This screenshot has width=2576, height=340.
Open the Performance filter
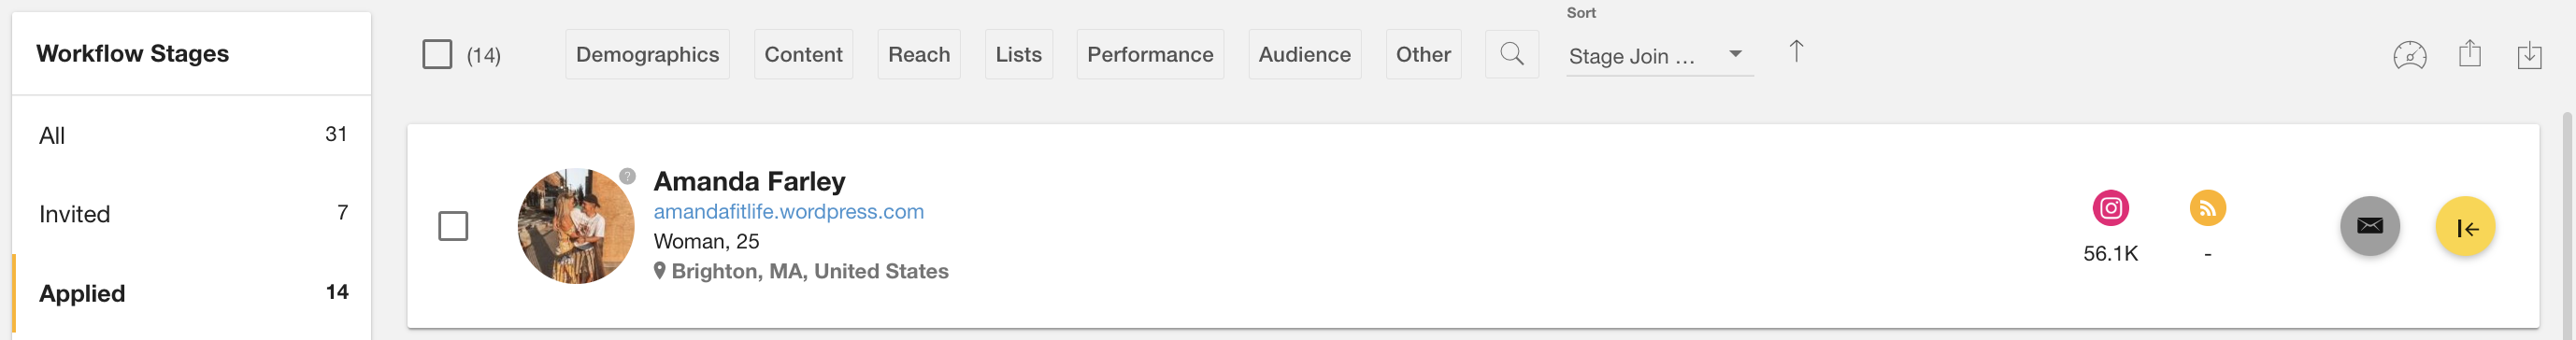pyautogui.click(x=1150, y=54)
